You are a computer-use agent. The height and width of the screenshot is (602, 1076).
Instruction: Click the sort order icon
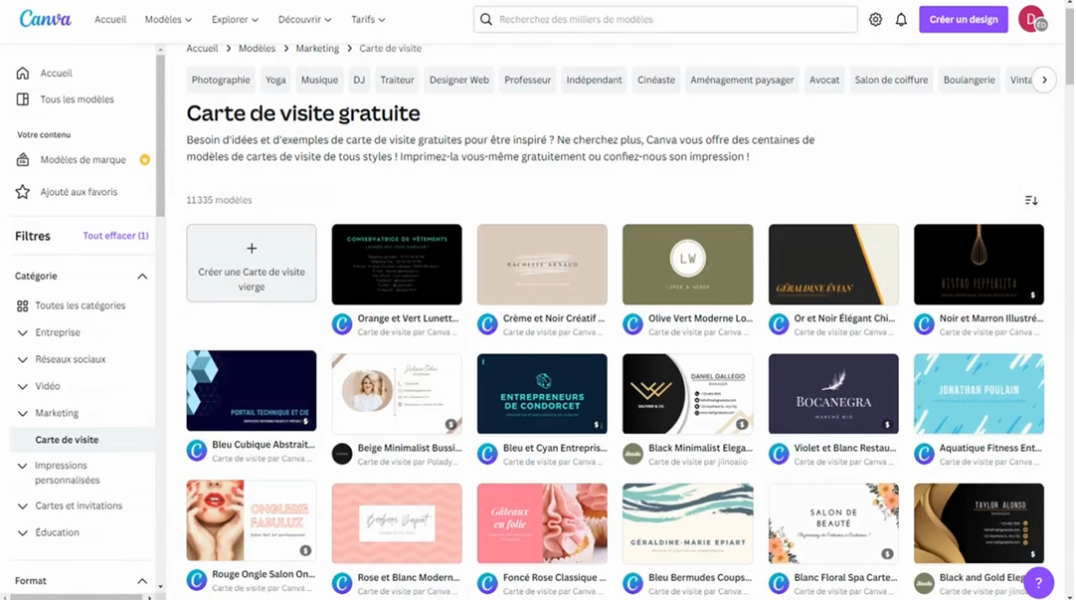click(x=1031, y=200)
